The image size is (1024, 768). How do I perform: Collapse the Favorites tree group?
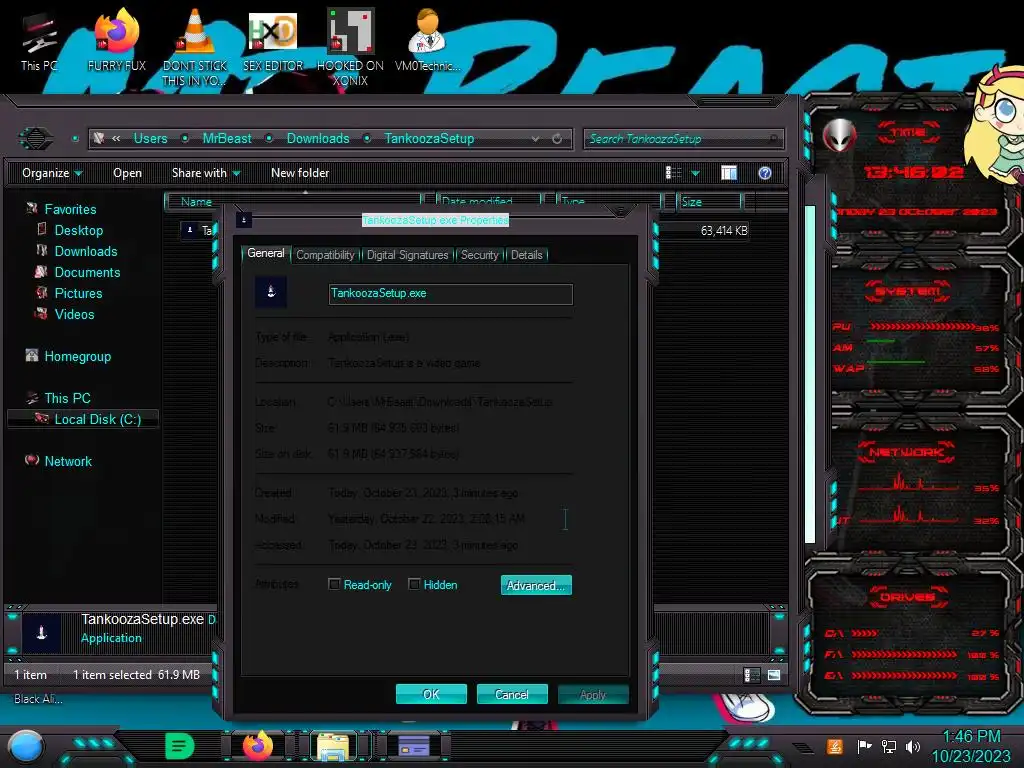click(x=70, y=209)
